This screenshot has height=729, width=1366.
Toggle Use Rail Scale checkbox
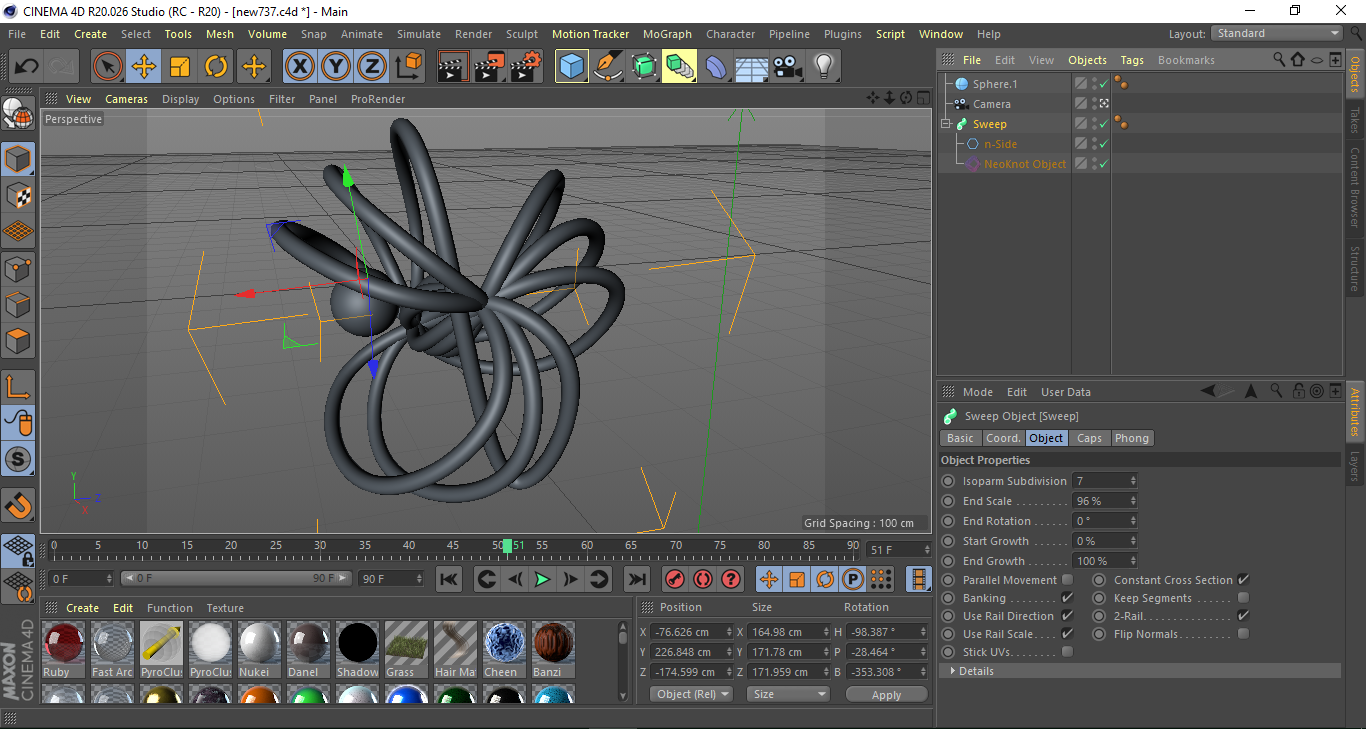(1067, 634)
